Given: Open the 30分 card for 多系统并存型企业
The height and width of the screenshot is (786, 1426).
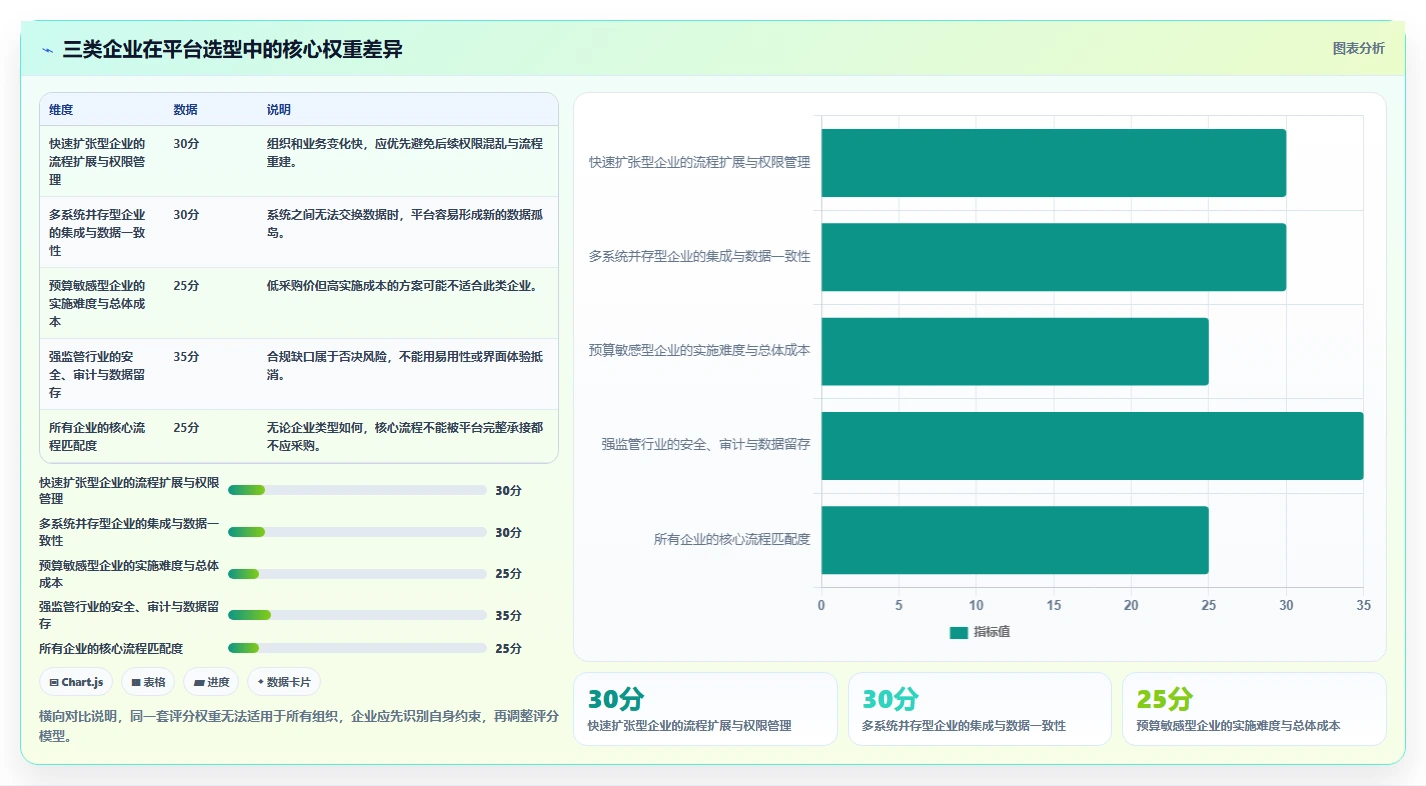Looking at the screenshot, I should point(980,709).
